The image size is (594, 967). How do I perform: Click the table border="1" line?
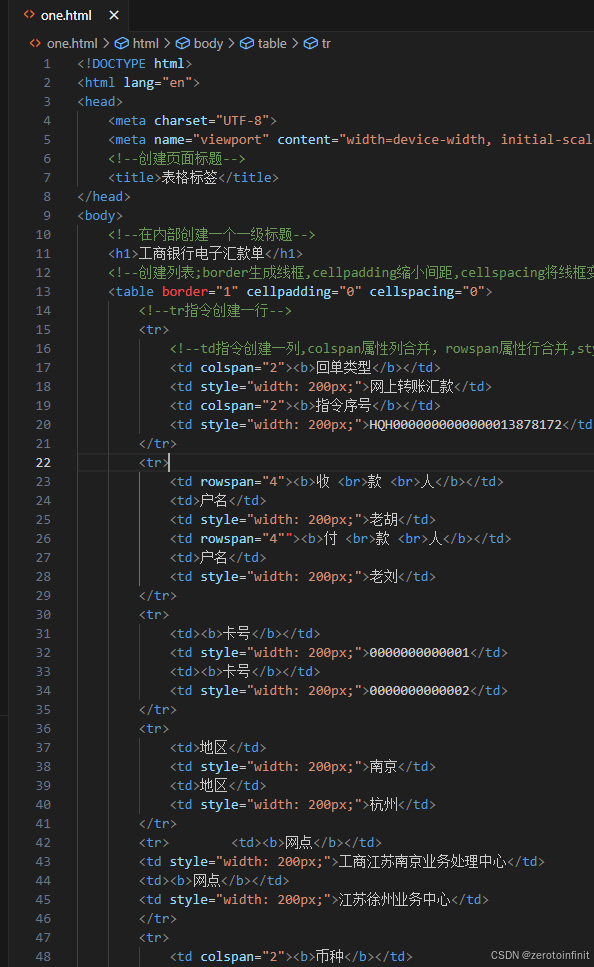point(300,292)
